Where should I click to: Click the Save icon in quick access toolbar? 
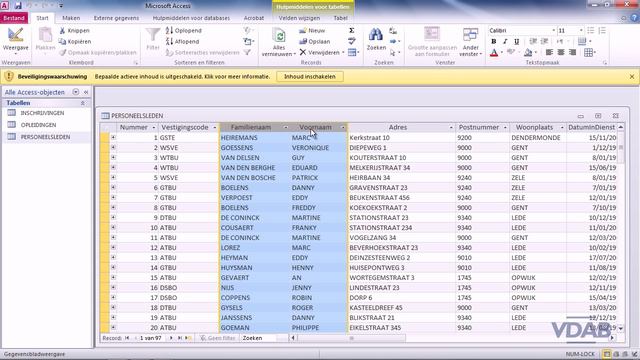pyautogui.click(x=18, y=6)
